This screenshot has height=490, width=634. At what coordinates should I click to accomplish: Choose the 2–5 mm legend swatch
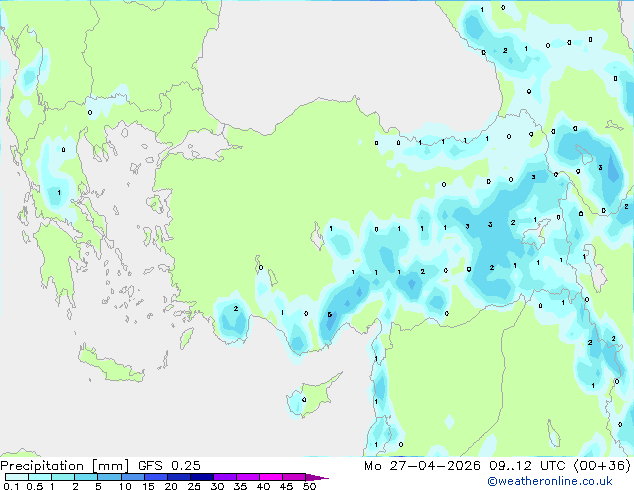pos(86,477)
